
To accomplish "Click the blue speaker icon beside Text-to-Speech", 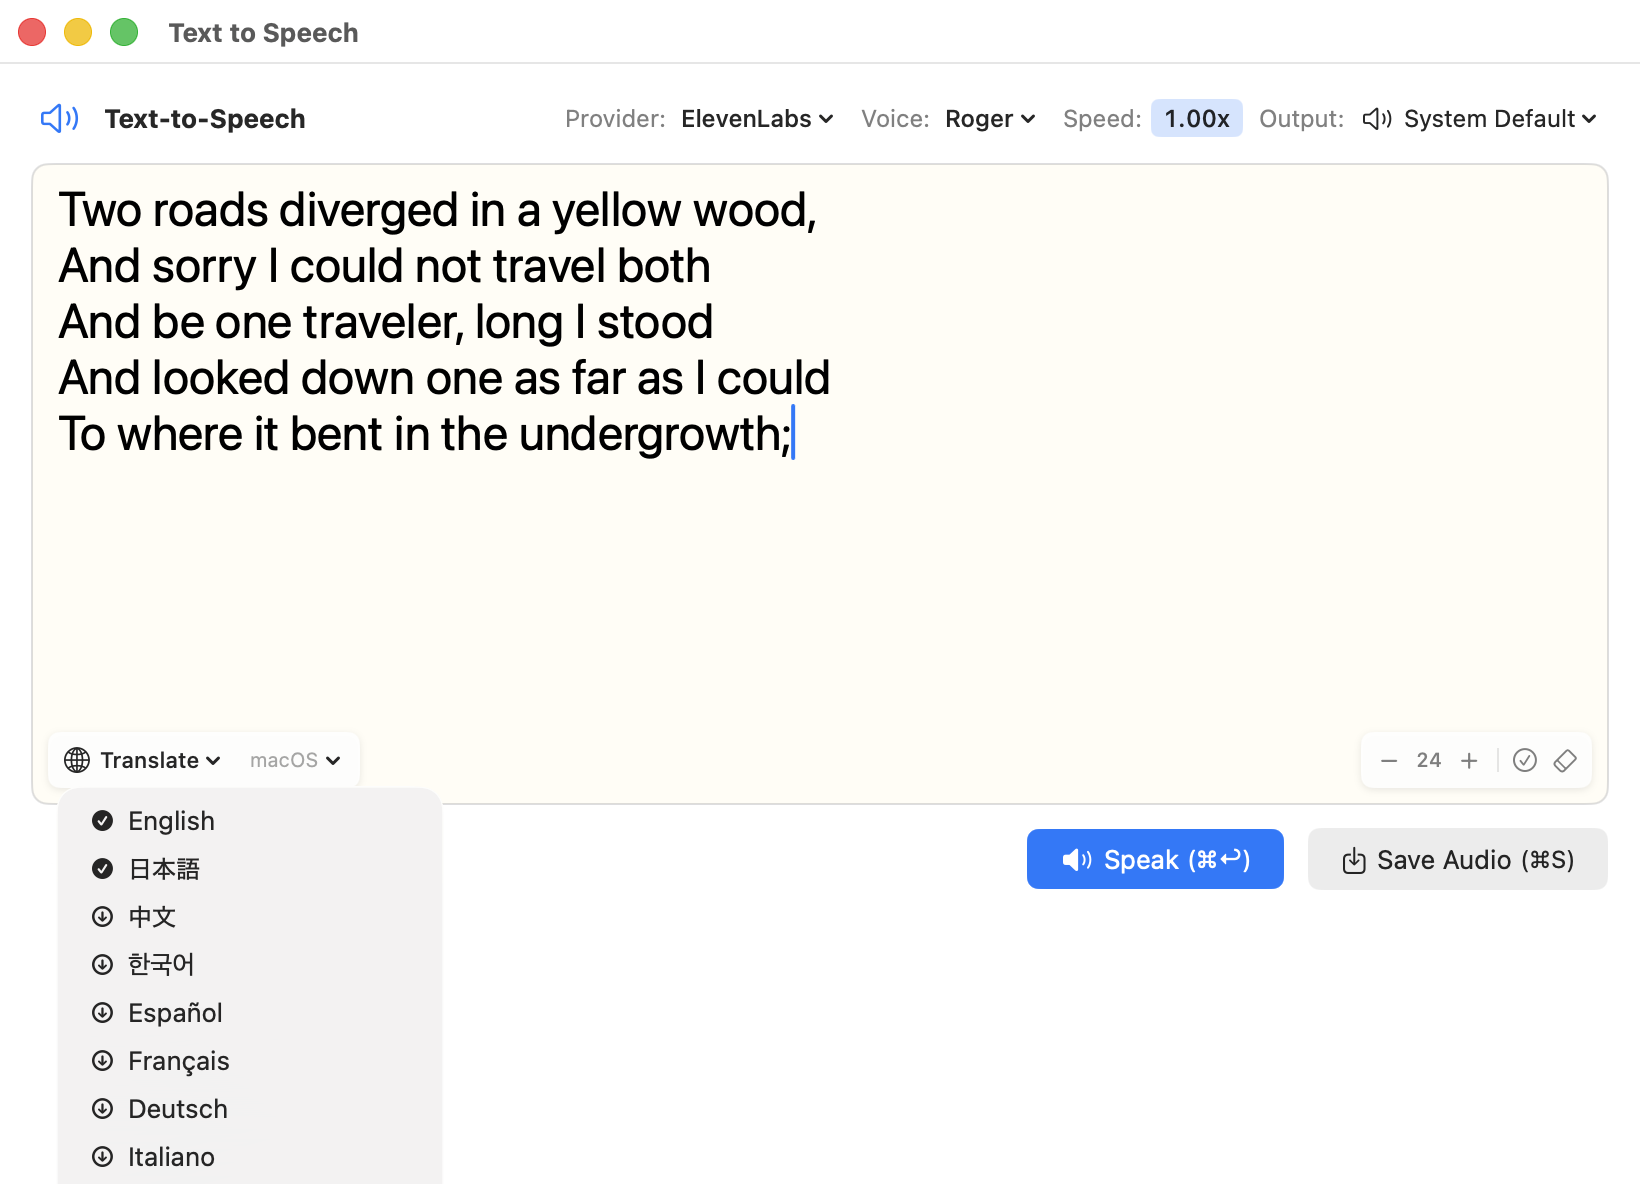I will coord(59,119).
